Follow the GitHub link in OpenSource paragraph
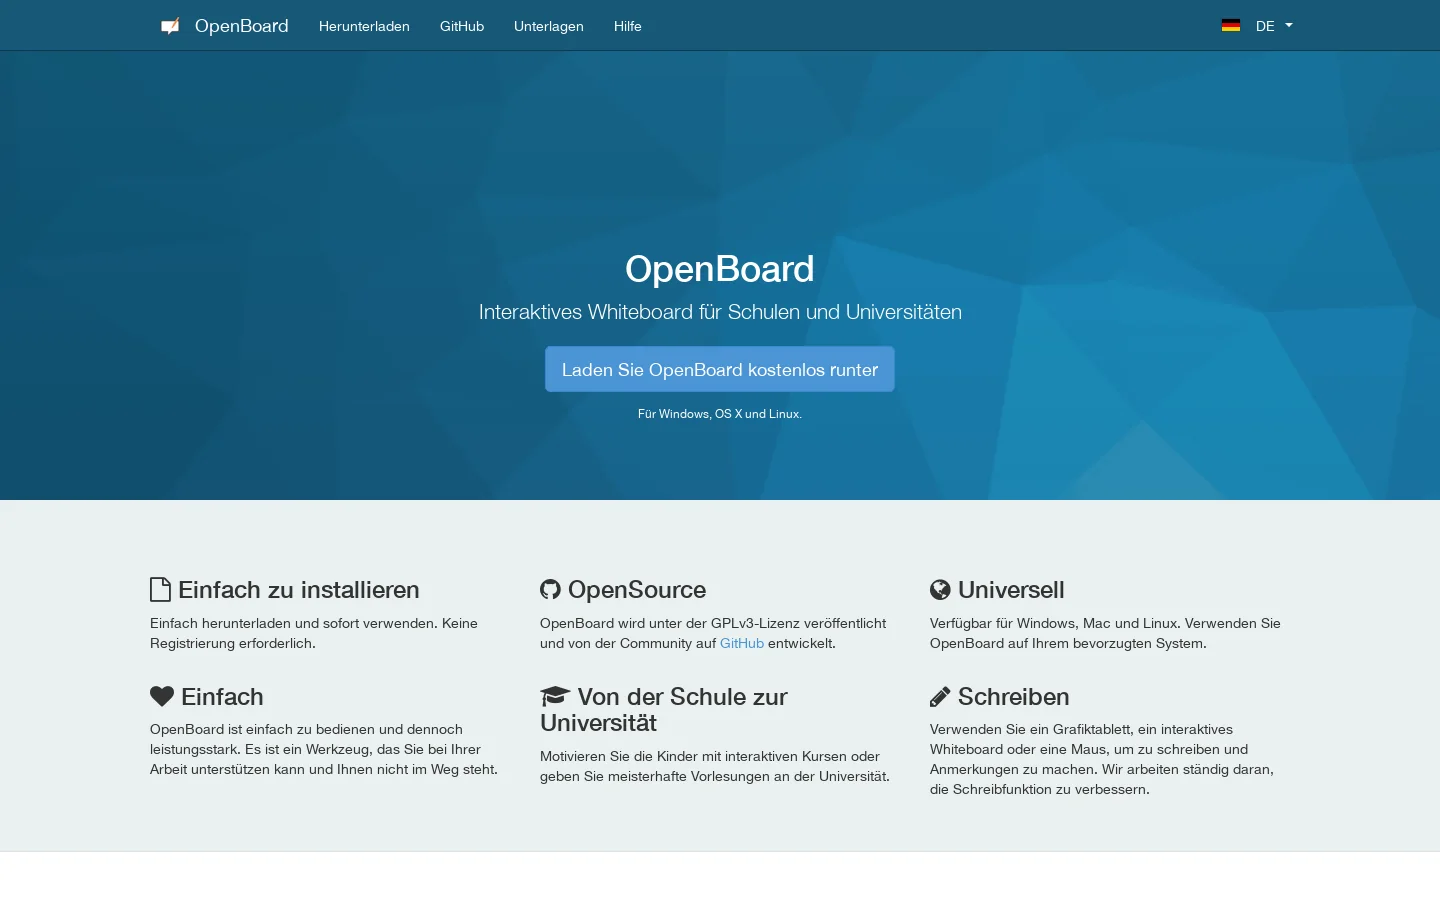The height and width of the screenshot is (900, 1440). [742, 643]
